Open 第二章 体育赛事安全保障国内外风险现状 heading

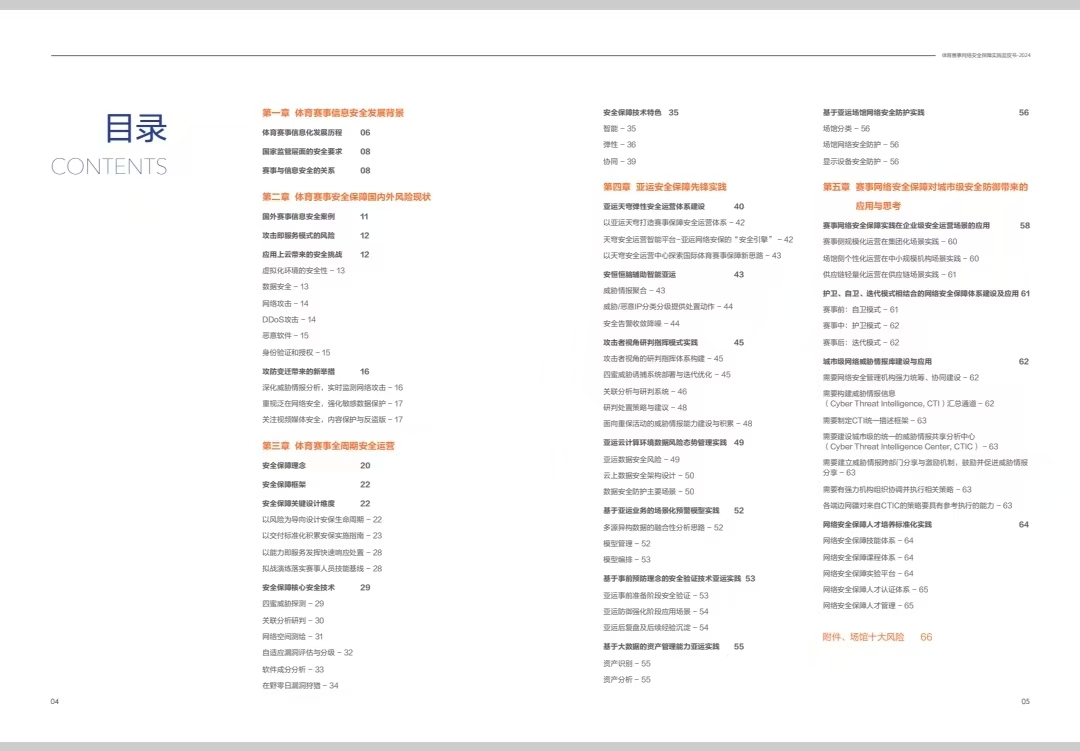point(346,197)
